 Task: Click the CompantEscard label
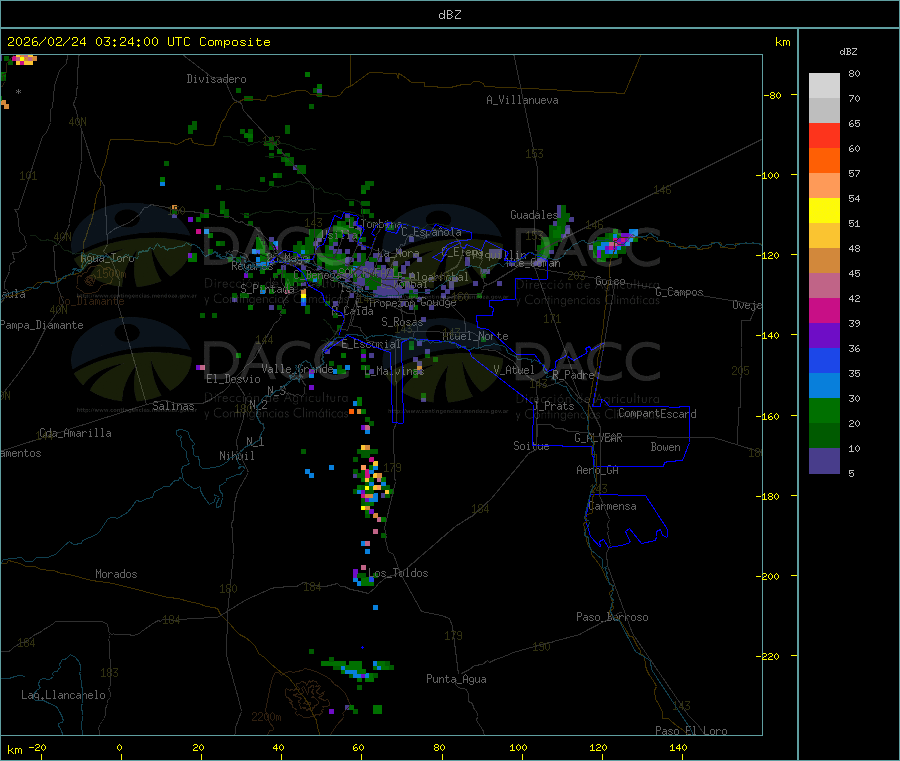pyautogui.click(x=657, y=414)
